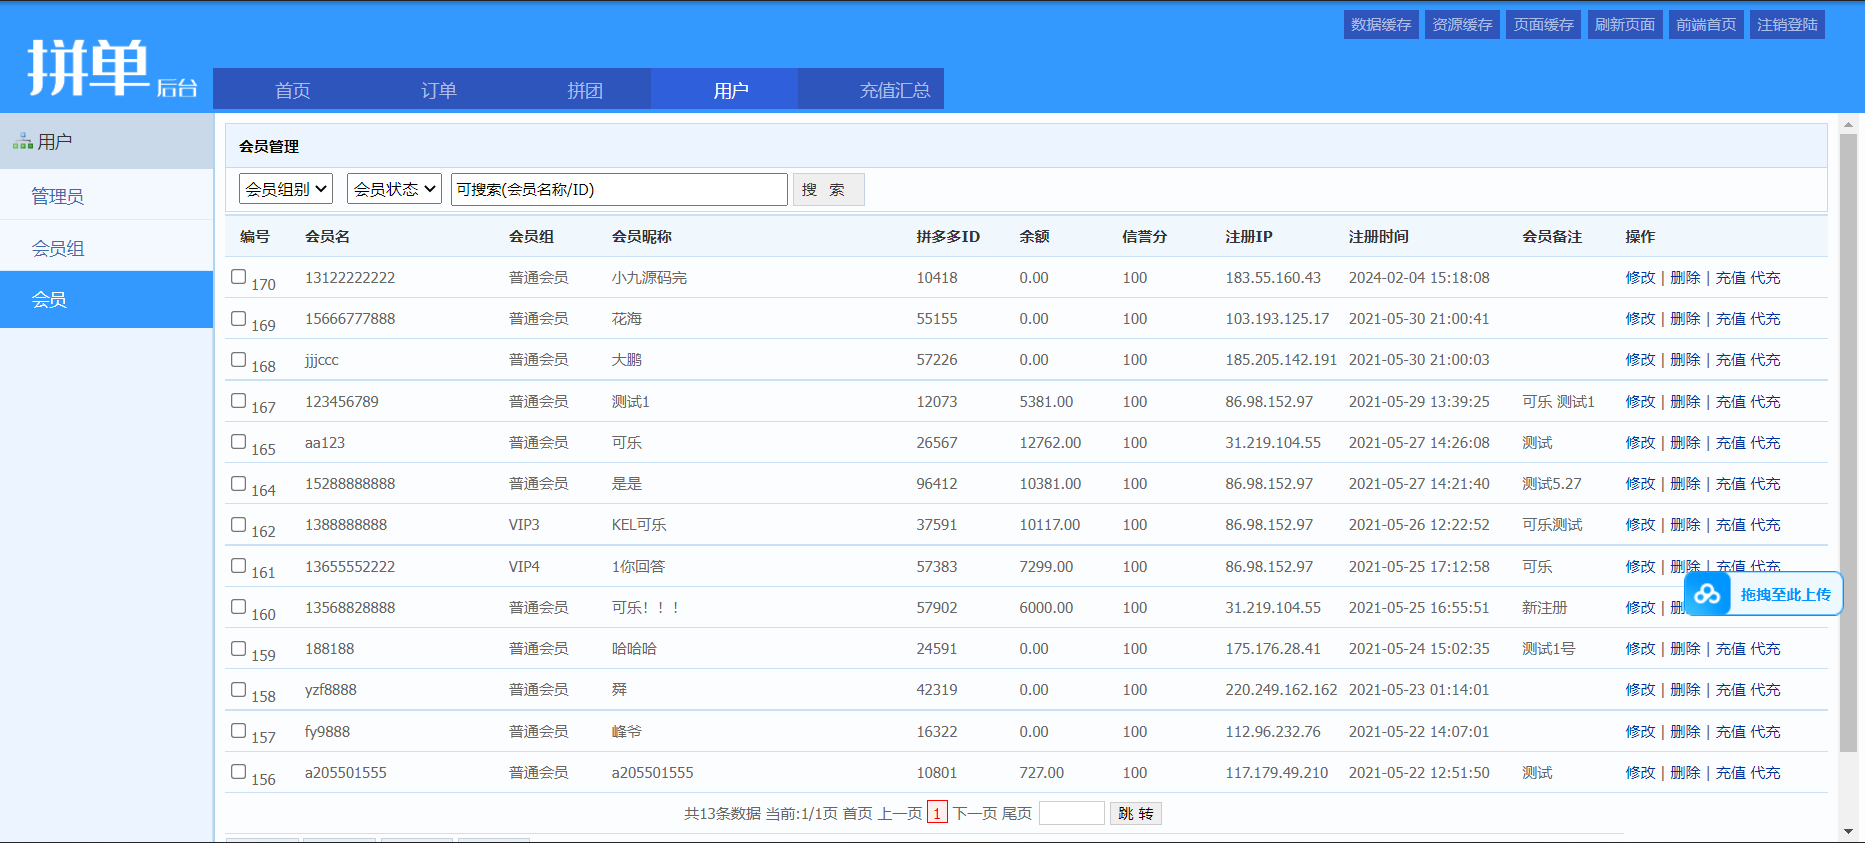Click the 拼单 后台 logo

tap(112, 68)
